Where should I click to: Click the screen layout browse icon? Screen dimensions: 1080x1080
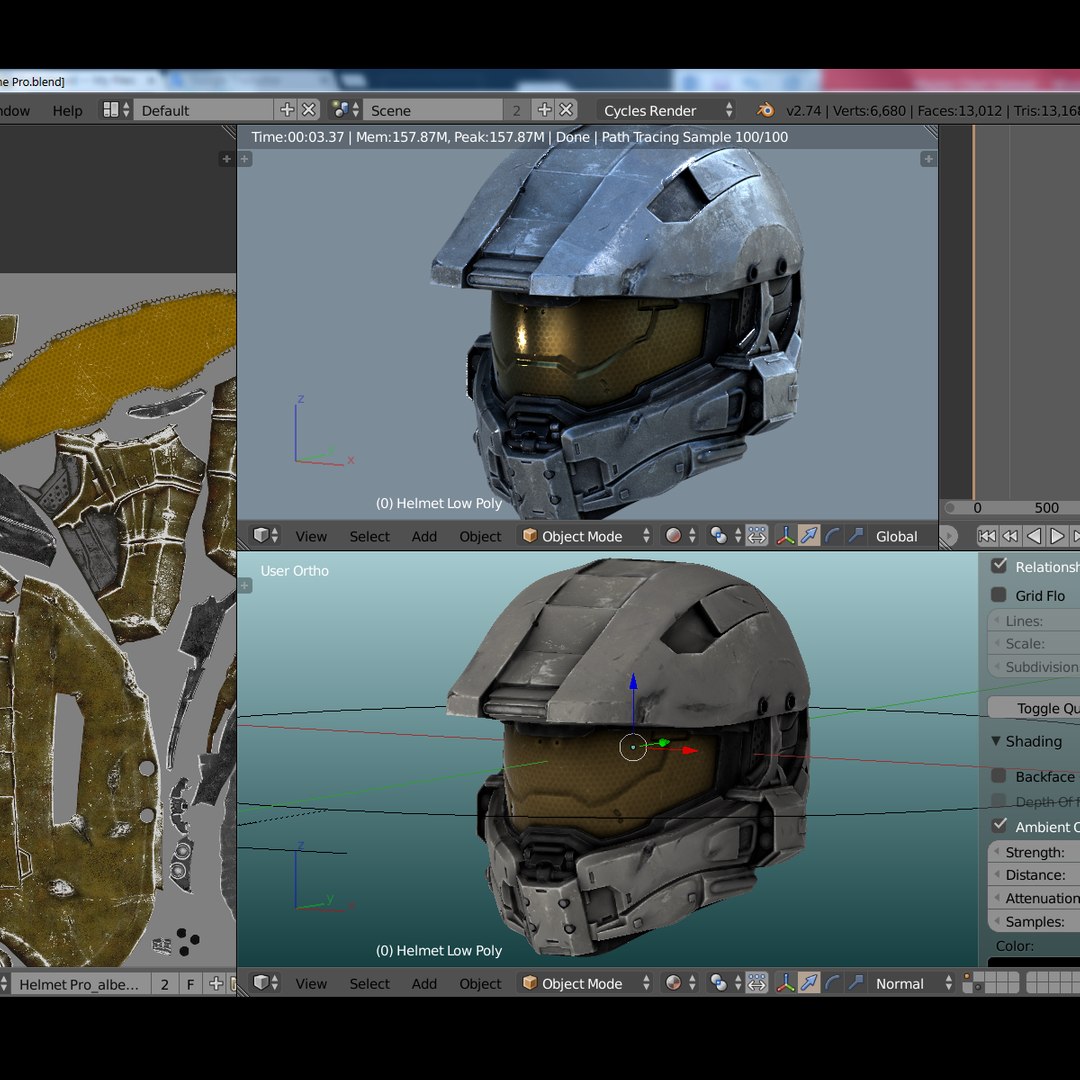pos(115,110)
